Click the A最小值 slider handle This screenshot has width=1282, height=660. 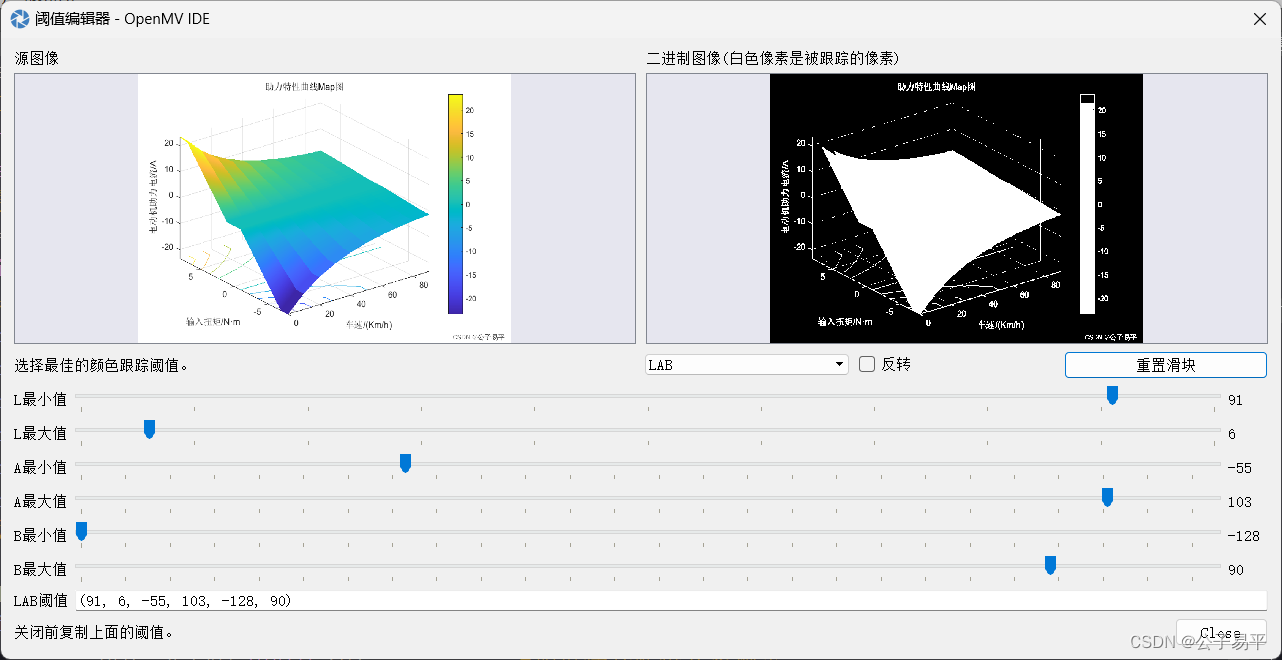(x=405, y=463)
